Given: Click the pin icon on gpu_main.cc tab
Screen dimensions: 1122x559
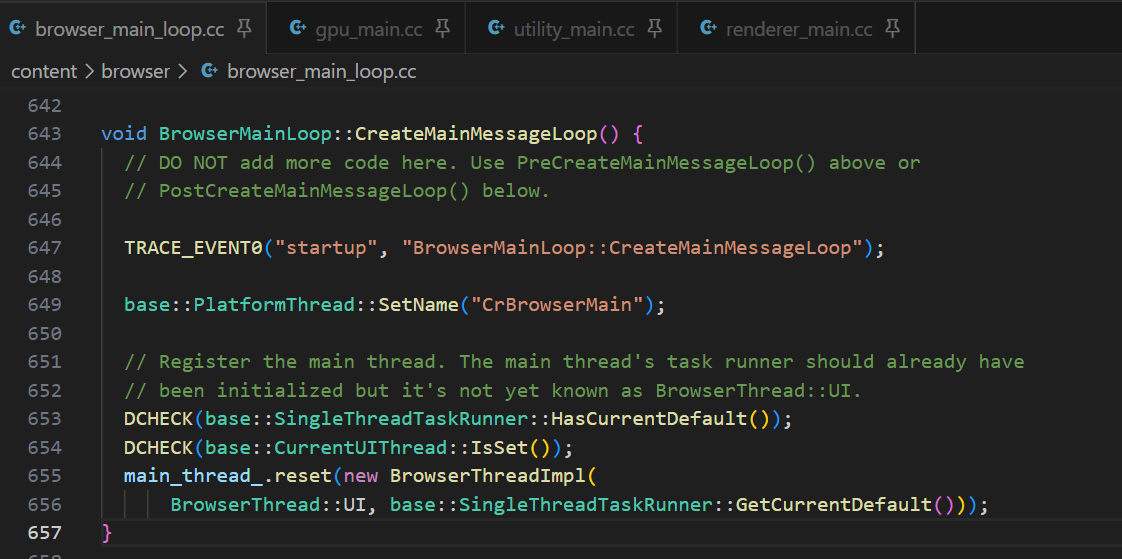Looking at the screenshot, I should tap(443, 29).
